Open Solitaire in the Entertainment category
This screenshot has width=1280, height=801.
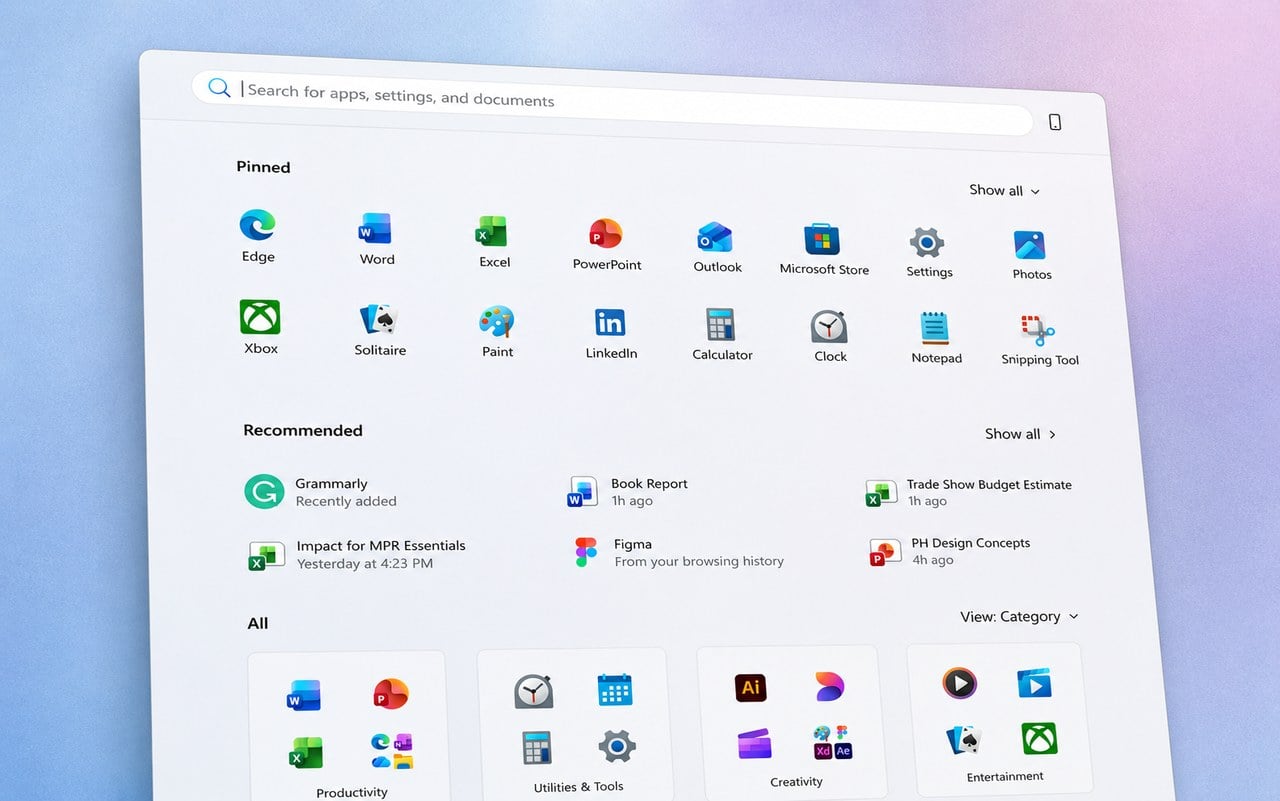tap(963, 740)
